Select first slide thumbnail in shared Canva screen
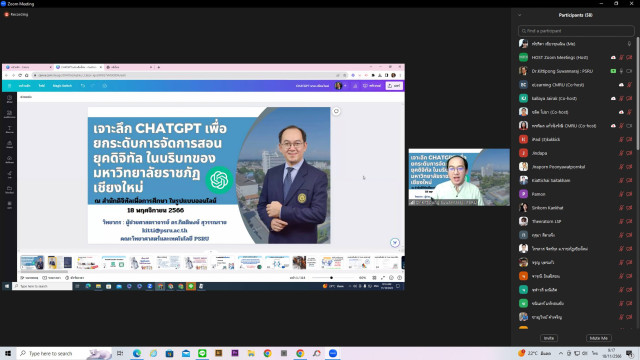The height and width of the screenshot is (360, 640). tap(32, 262)
